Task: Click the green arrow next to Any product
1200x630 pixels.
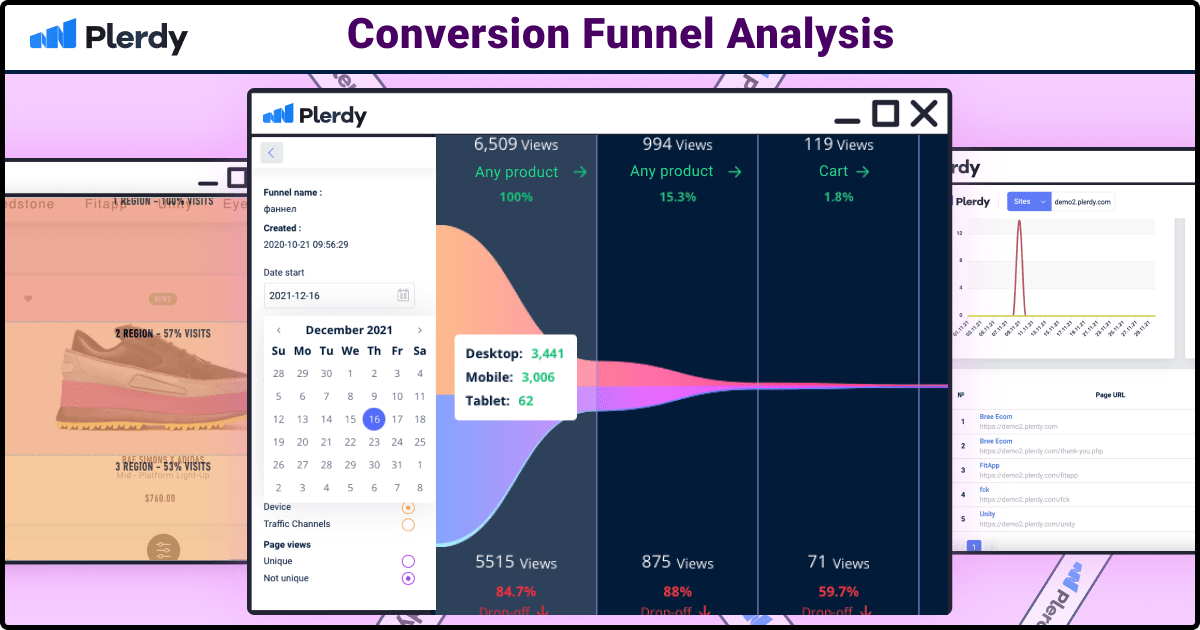Action: pos(578,171)
